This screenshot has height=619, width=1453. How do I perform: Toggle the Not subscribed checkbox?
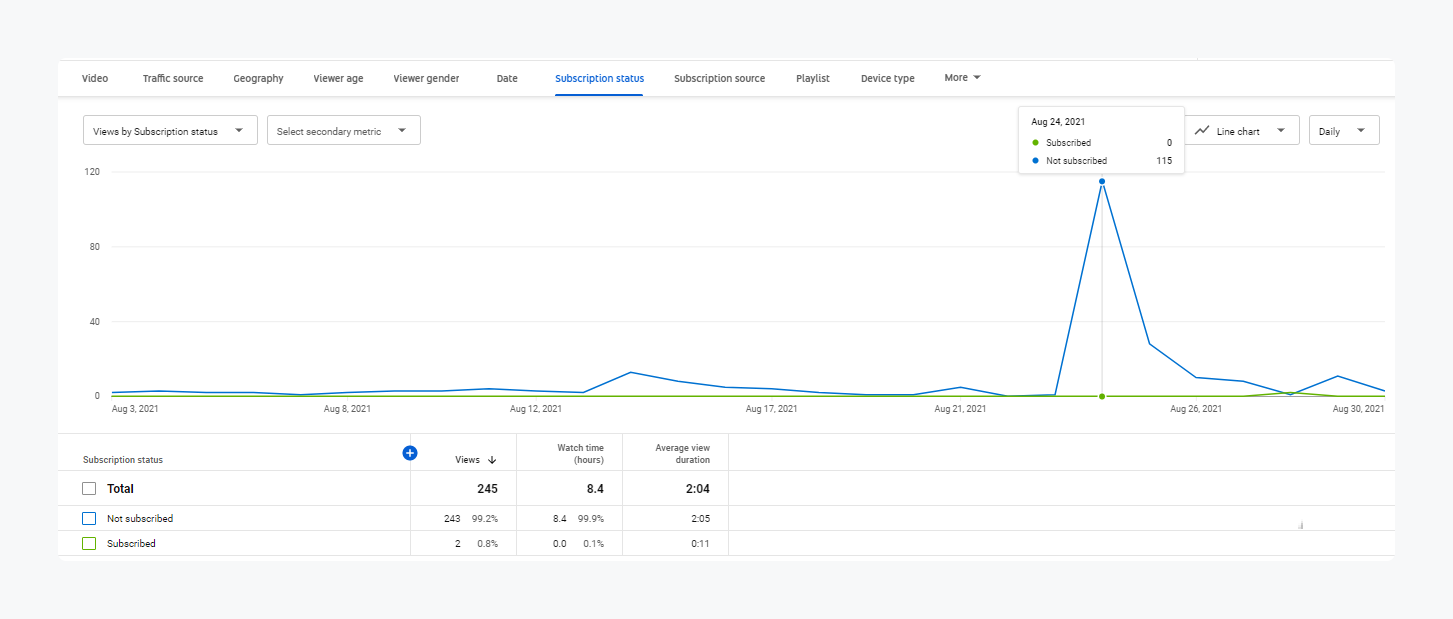89,519
